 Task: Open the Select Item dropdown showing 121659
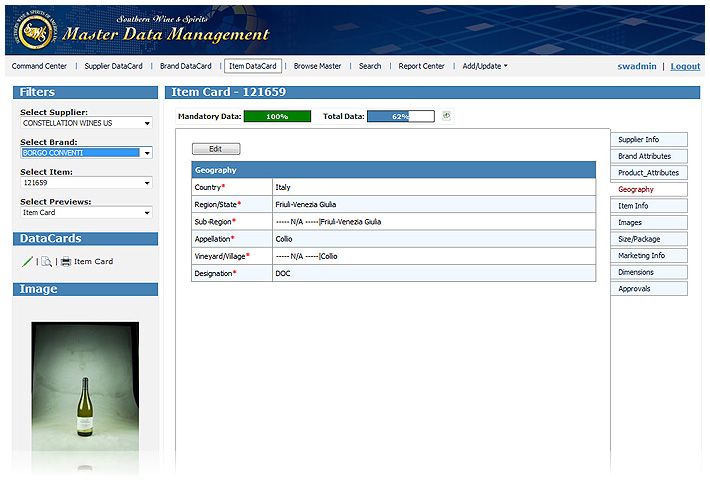[86, 183]
